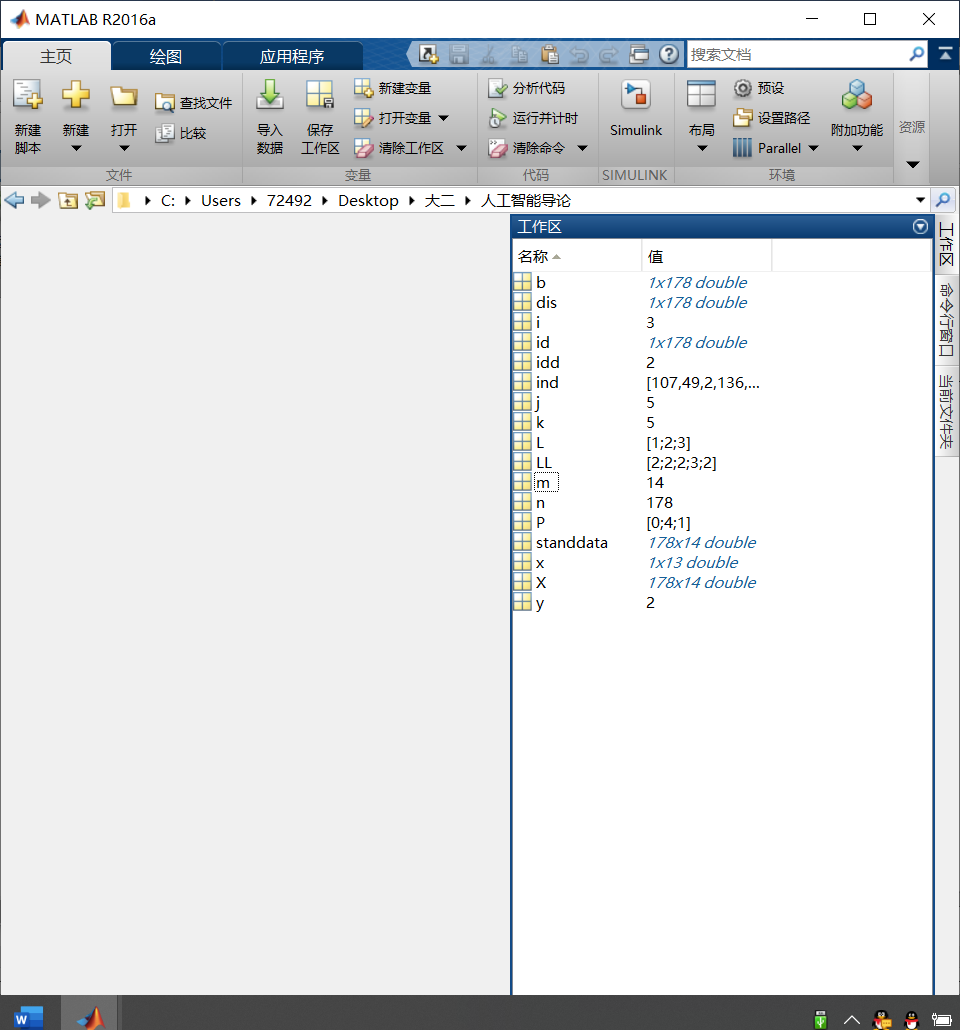Click Find Files (查找文件)
This screenshot has height=1030, width=960.
(x=194, y=103)
